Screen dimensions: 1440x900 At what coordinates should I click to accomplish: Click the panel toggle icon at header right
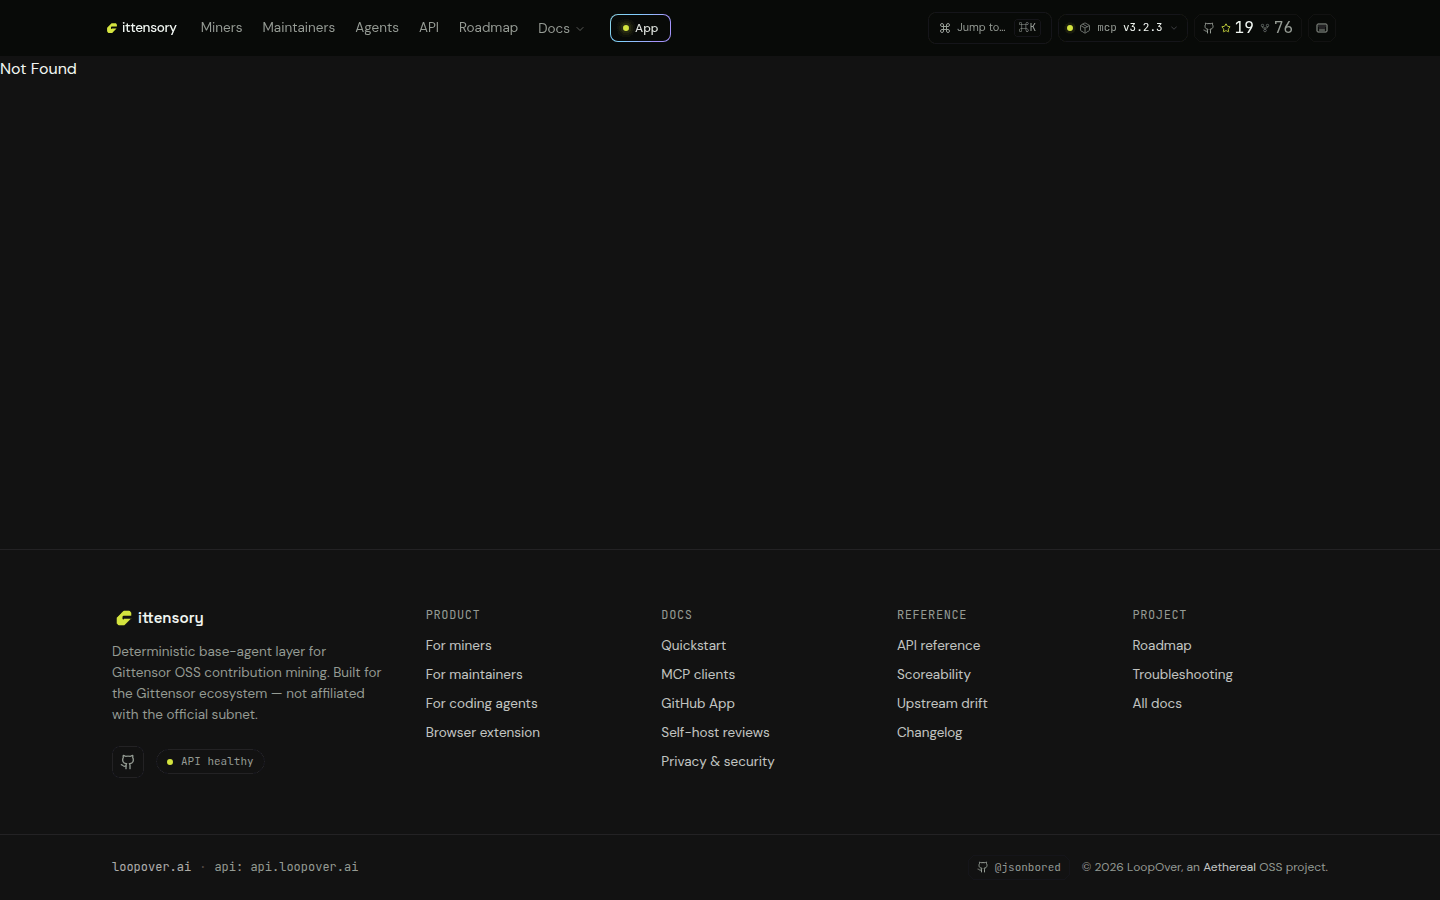pyautogui.click(x=1322, y=28)
